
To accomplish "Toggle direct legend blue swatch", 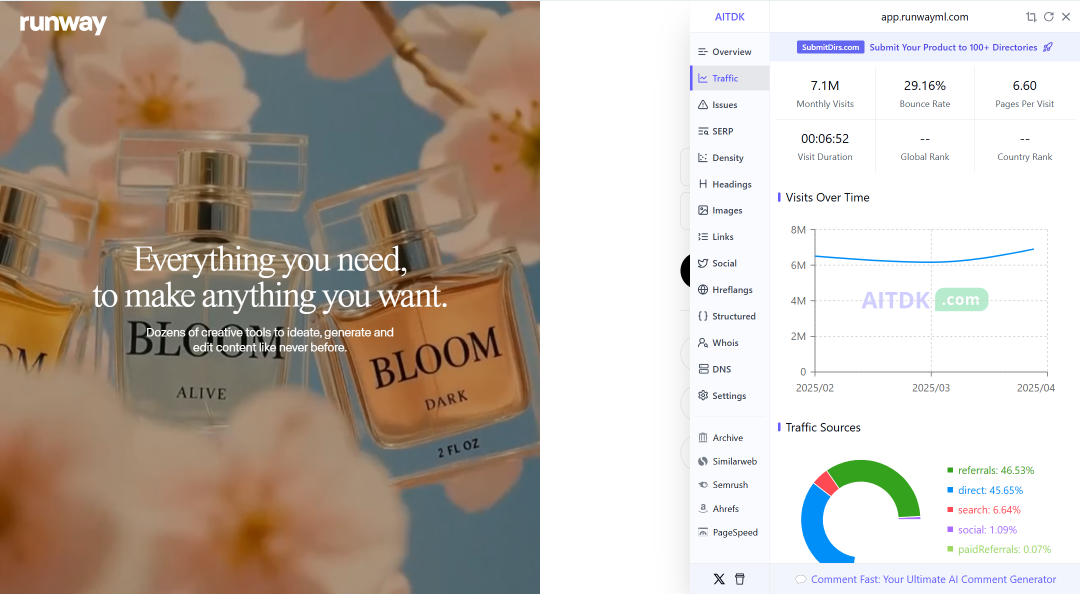I will (x=951, y=491).
